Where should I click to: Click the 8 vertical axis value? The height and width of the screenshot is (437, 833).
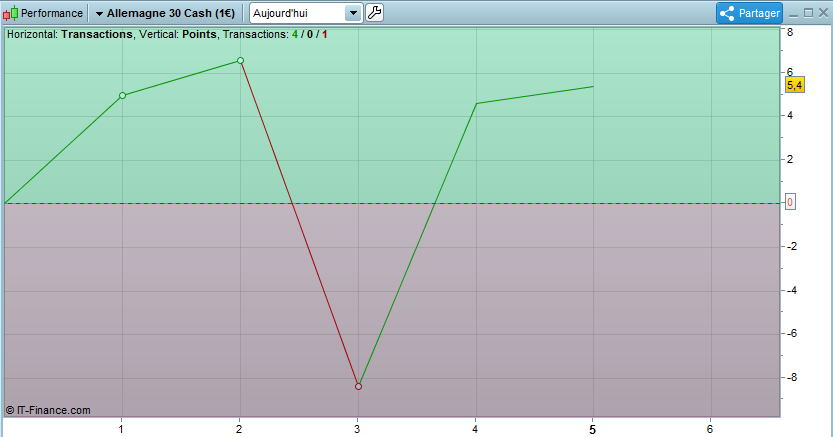point(790,32)
